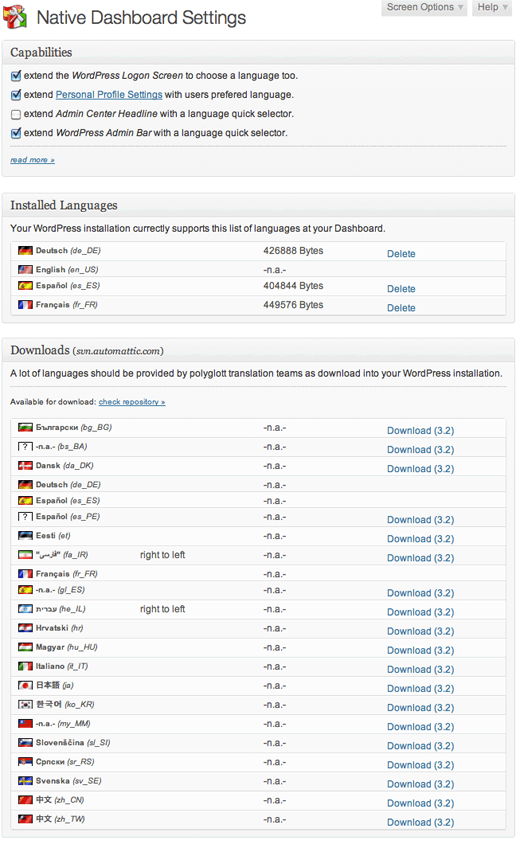The width and height of the screenshot is (520, 852).
Task: Download (3.2) for Svenska sv_SE
Action: (421, 784)
